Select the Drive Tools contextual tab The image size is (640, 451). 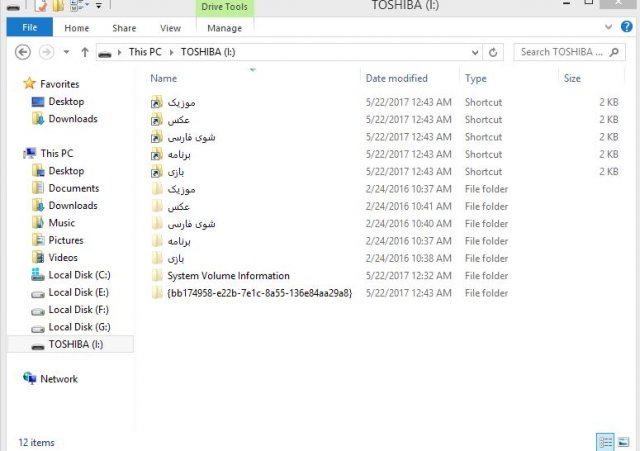224,7
